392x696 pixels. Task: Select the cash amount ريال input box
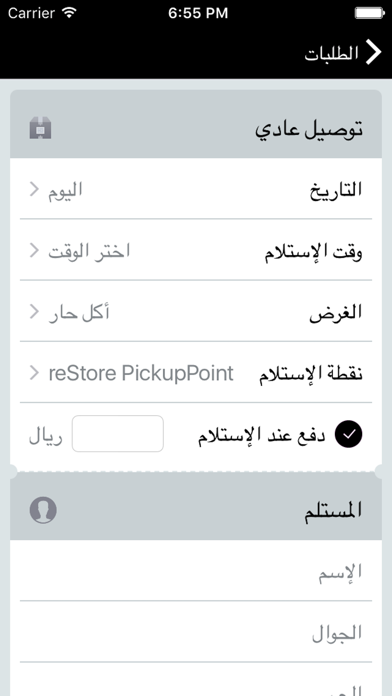(118, 434)
